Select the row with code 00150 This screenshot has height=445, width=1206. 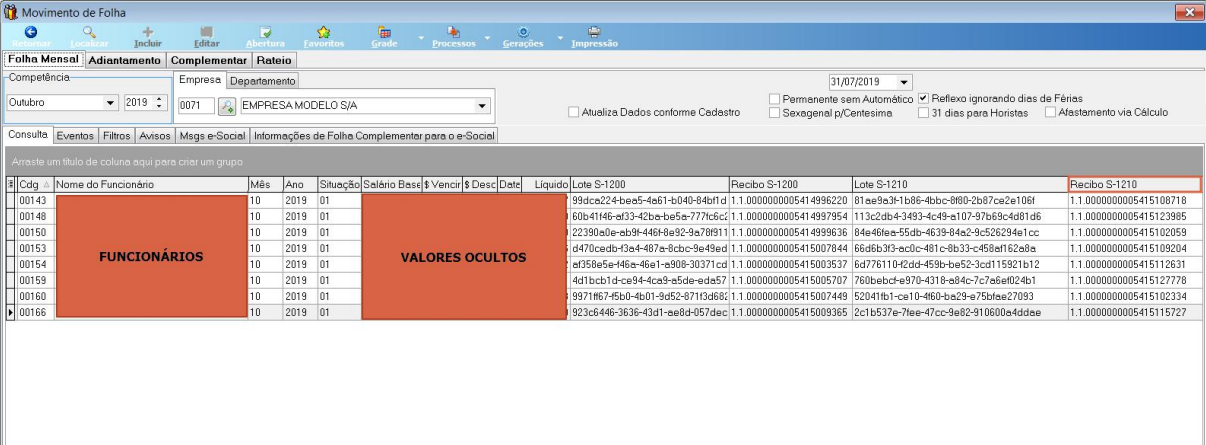click(x=603, y=232)
